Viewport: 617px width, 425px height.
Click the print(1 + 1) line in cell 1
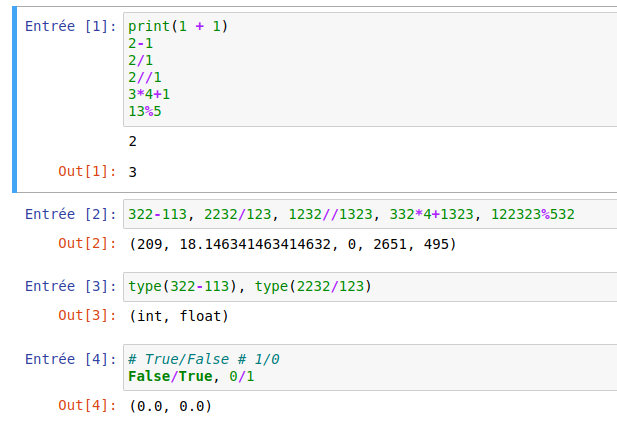point(179,26)
